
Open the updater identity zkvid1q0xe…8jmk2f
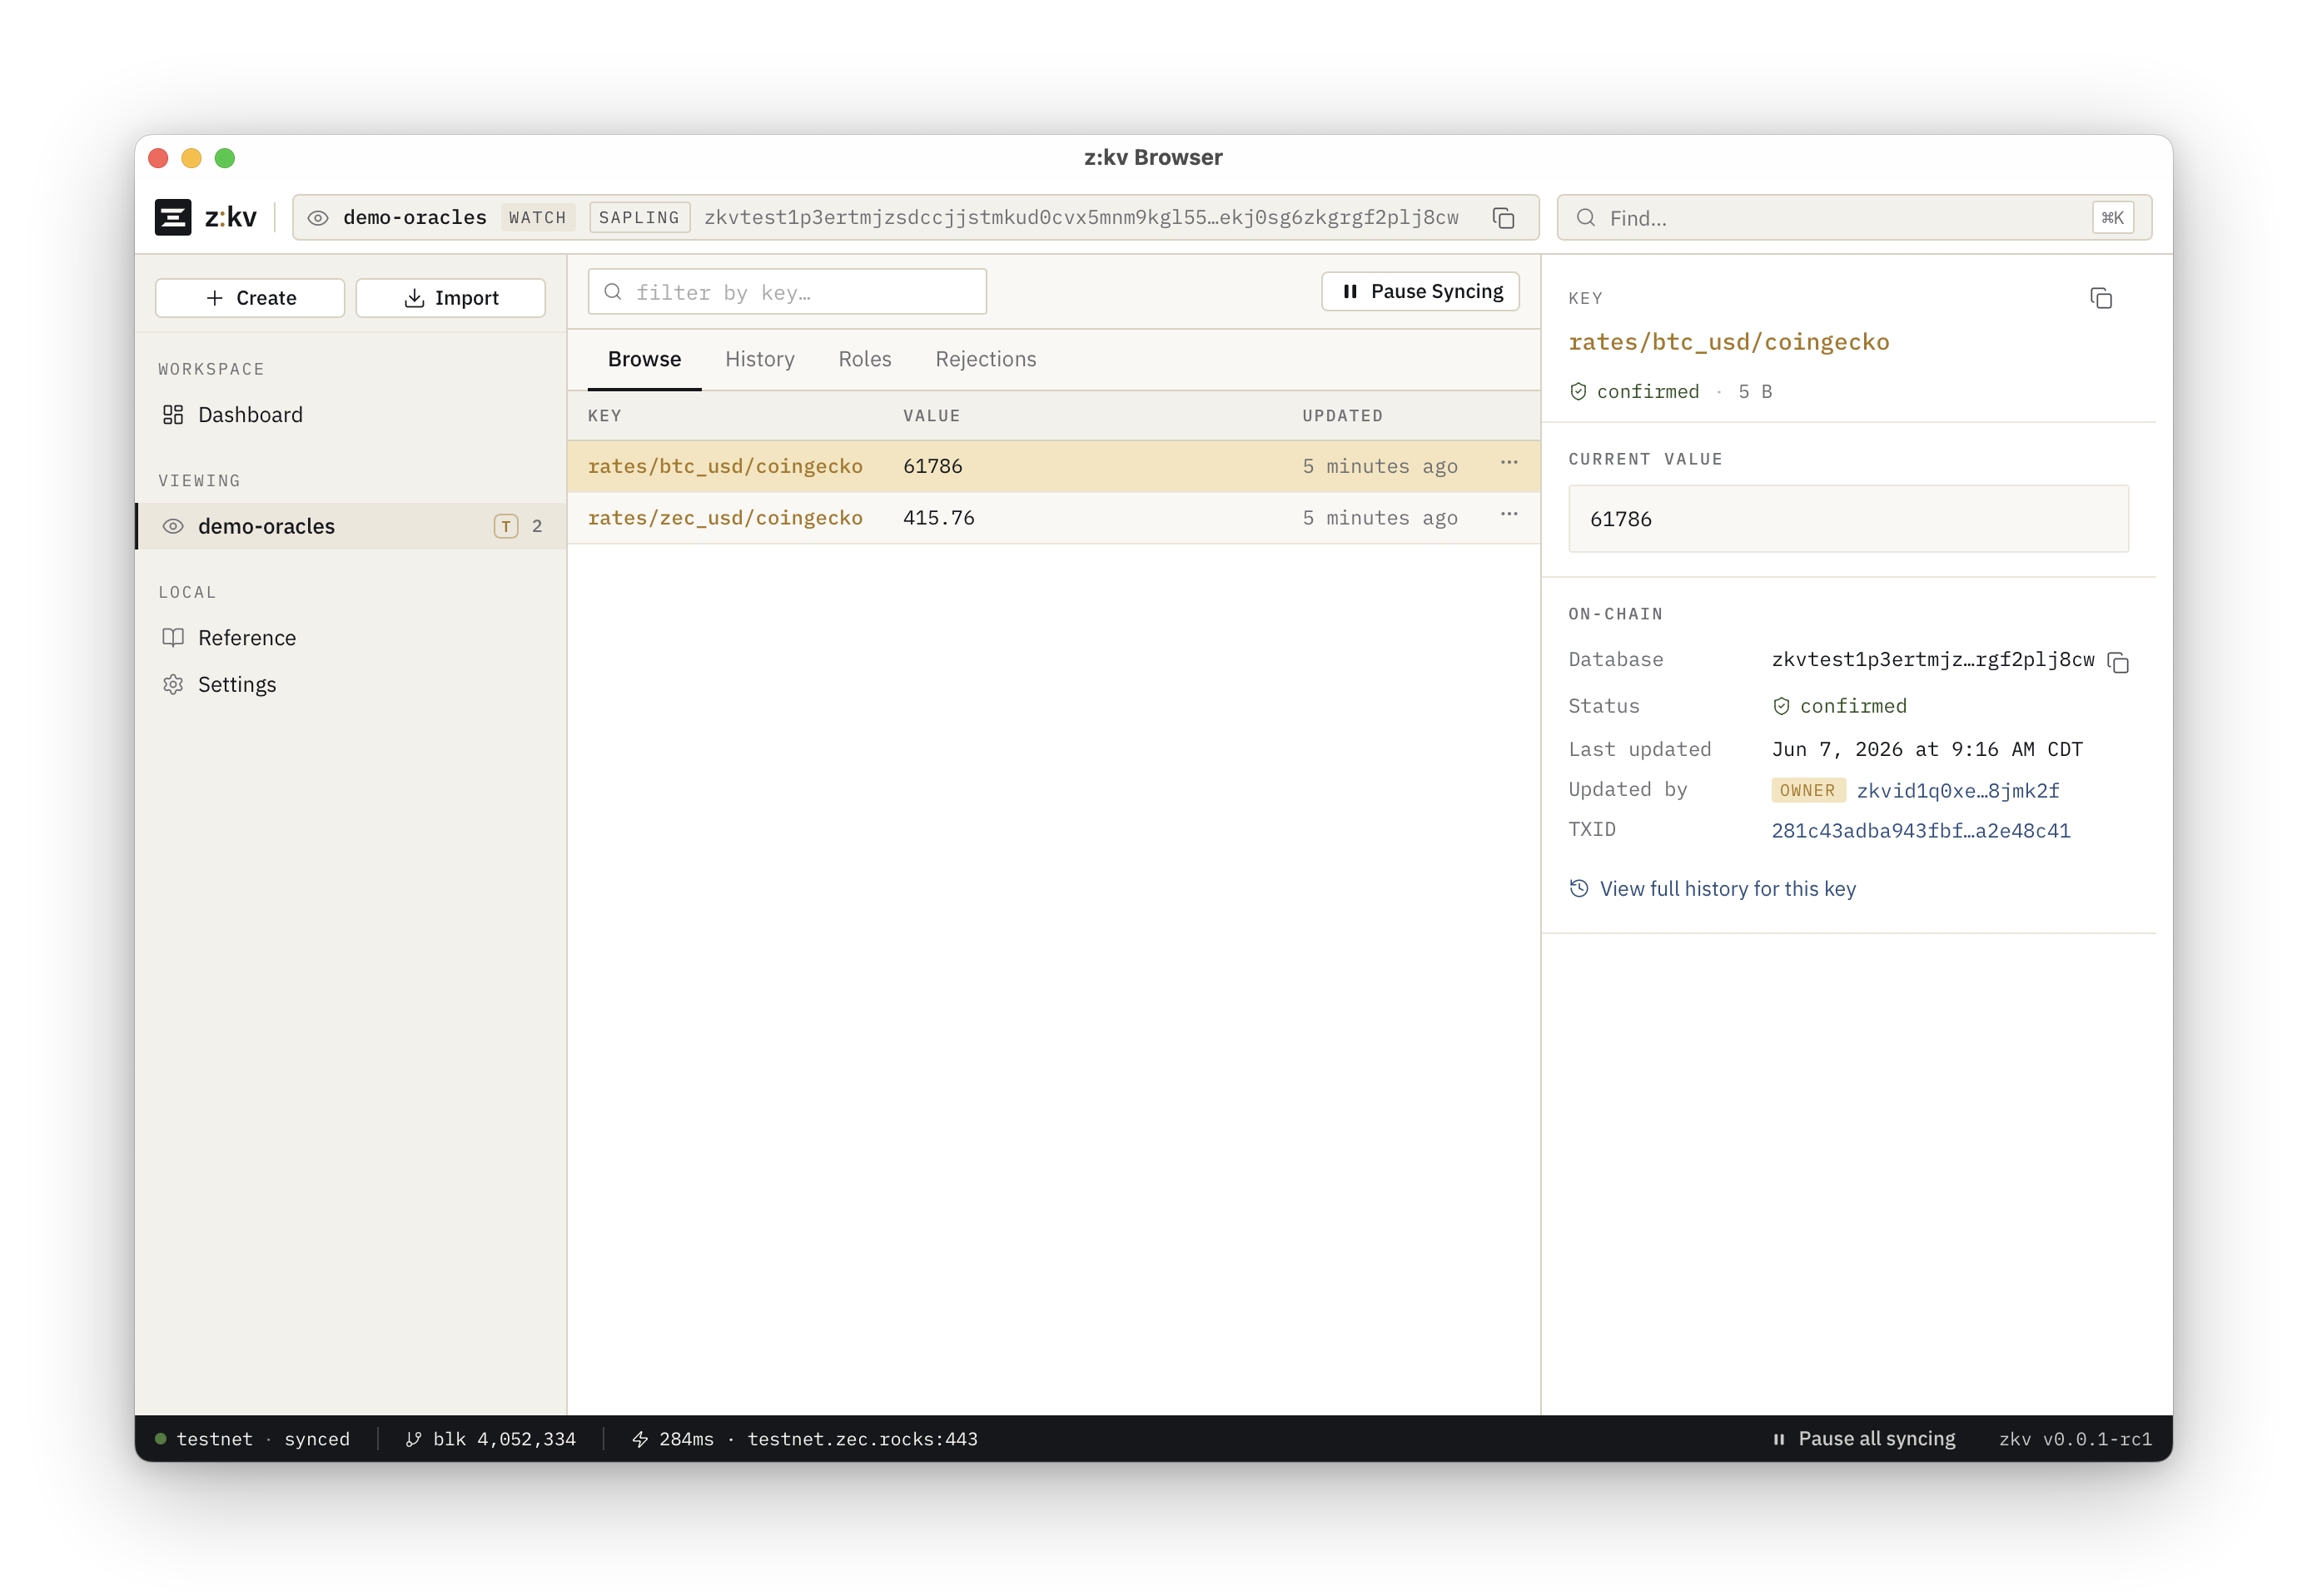(x=1958, y=791)
